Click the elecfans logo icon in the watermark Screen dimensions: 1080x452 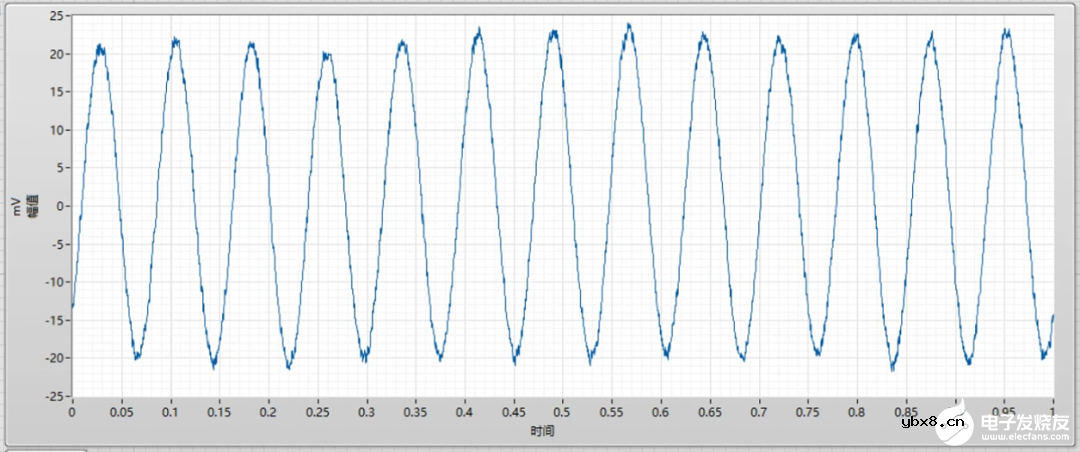pos(955,420)
